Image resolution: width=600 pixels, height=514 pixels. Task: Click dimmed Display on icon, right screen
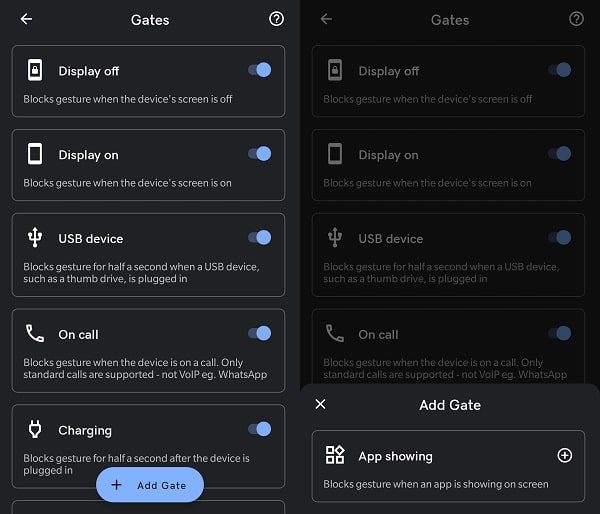335,154
